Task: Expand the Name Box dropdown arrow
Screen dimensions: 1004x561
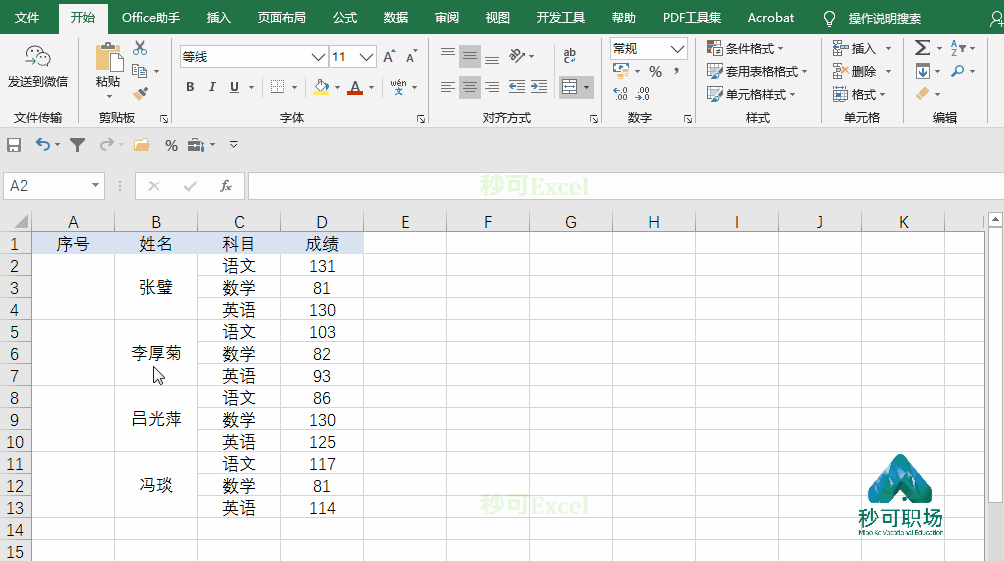Action: [95, 185]
